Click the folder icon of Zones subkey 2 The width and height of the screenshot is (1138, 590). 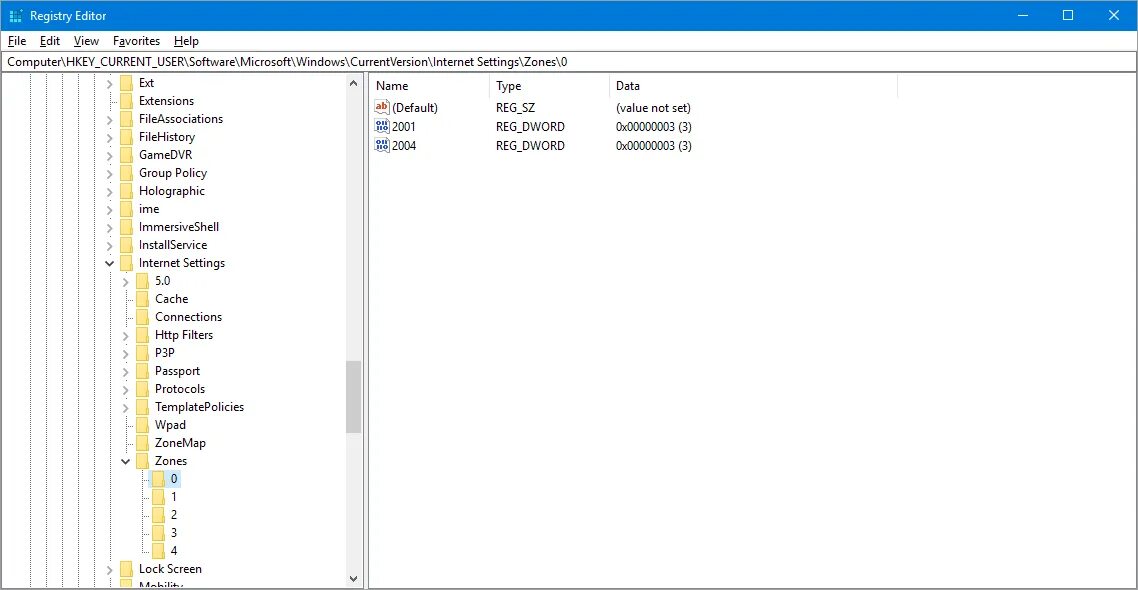[158, 515]
